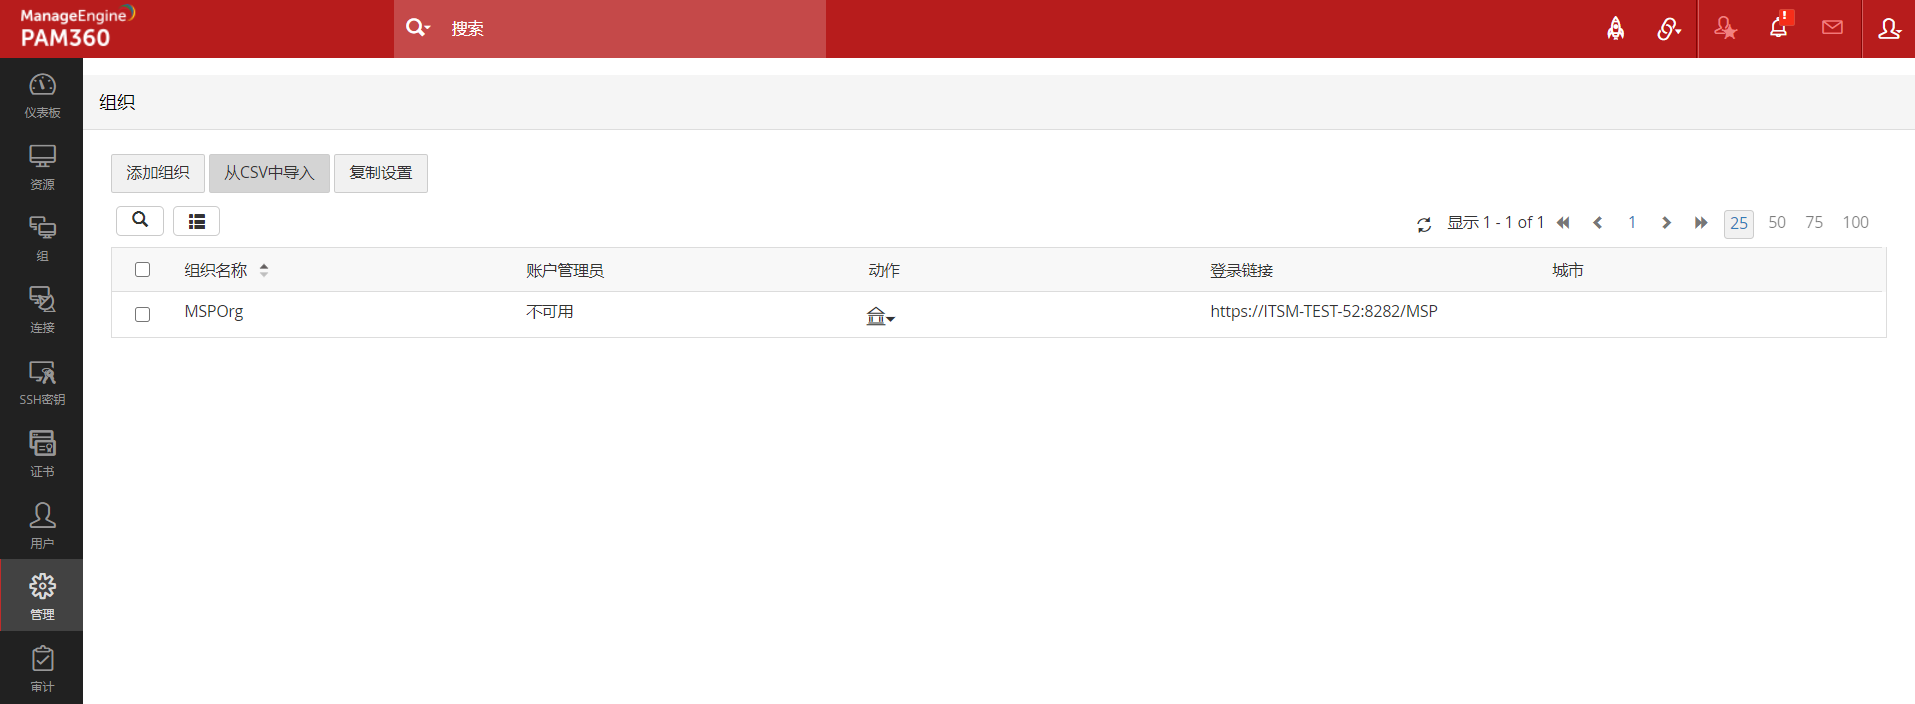1915x704 pixels.
Task: Toggle the select-all organizations checkbox
Action: pos(142,270)
